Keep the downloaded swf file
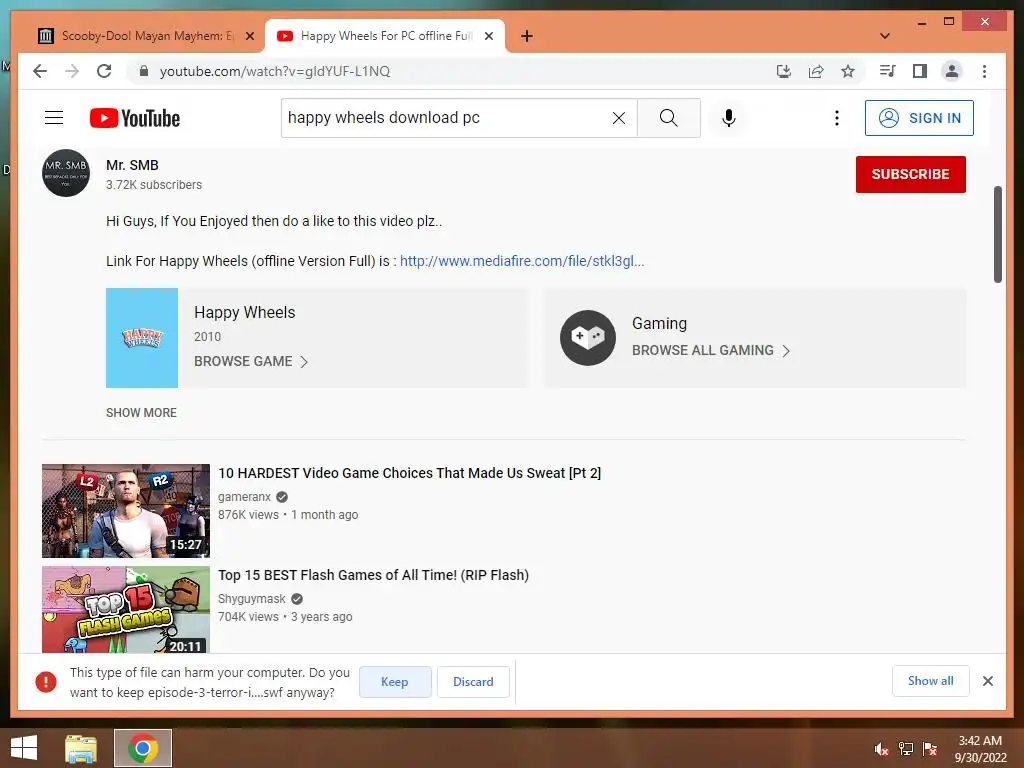This screenshot has height=768, width=1024. 395,682
